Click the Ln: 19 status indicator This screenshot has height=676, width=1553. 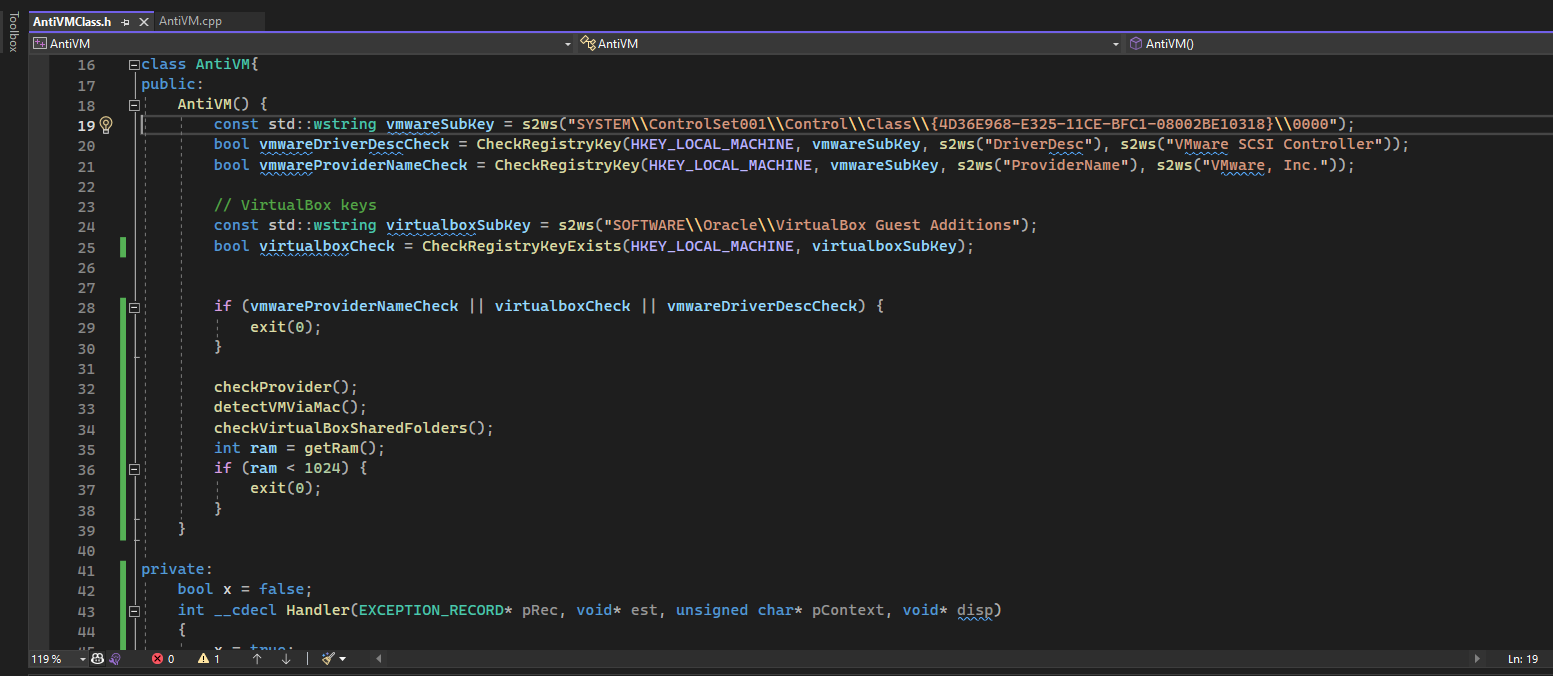(x=1521, y=659)
